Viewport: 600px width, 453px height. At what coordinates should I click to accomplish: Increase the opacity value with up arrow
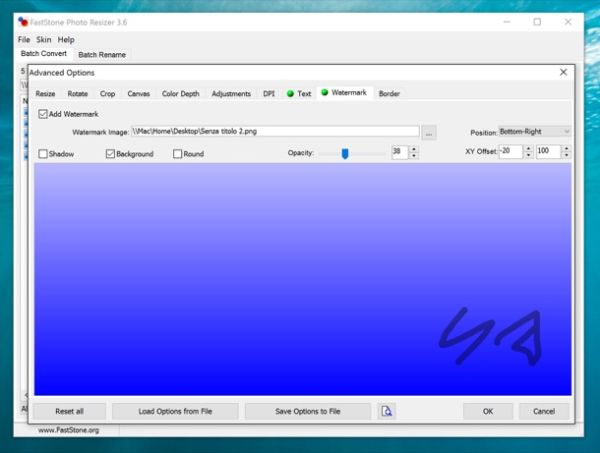pos(414,149)
